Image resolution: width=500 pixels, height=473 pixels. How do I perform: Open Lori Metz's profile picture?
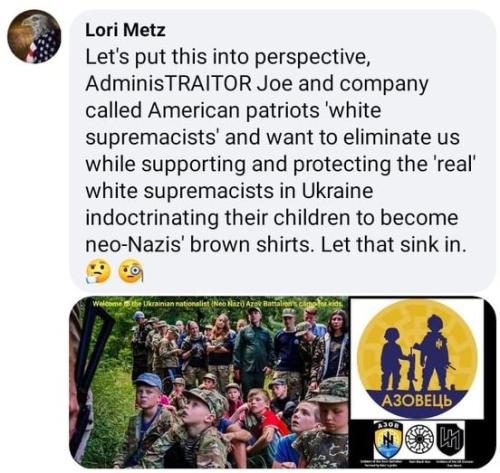pos(34,36)
